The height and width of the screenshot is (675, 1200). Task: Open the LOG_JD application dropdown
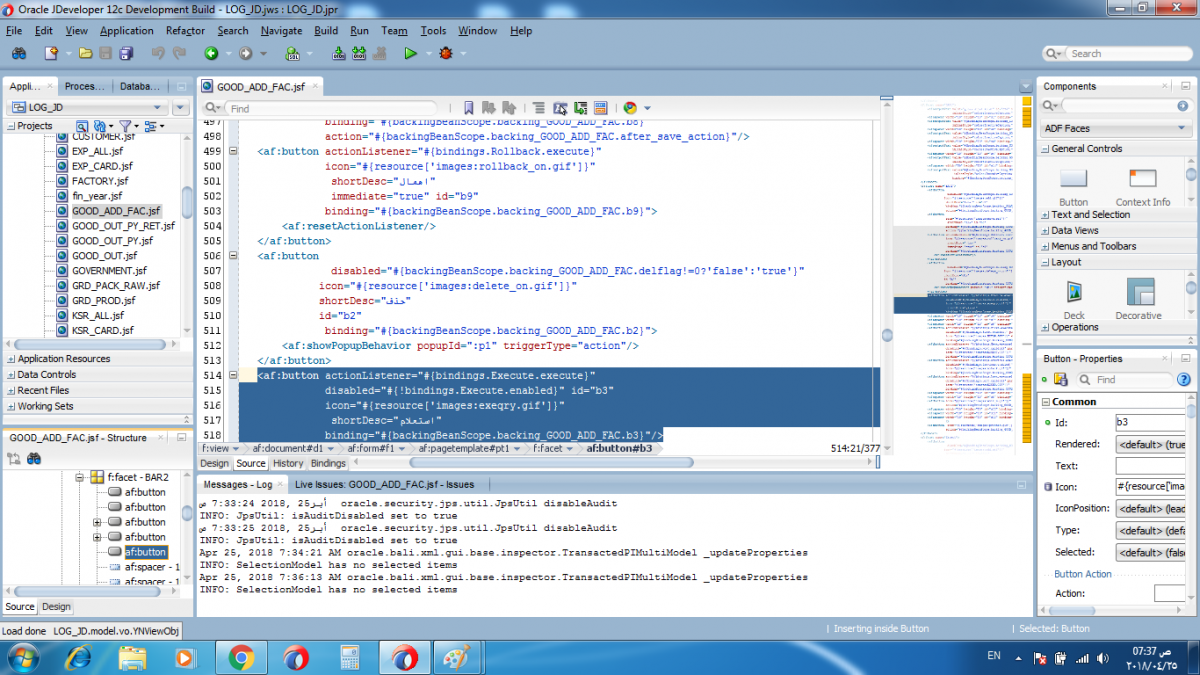coord(157,108)
